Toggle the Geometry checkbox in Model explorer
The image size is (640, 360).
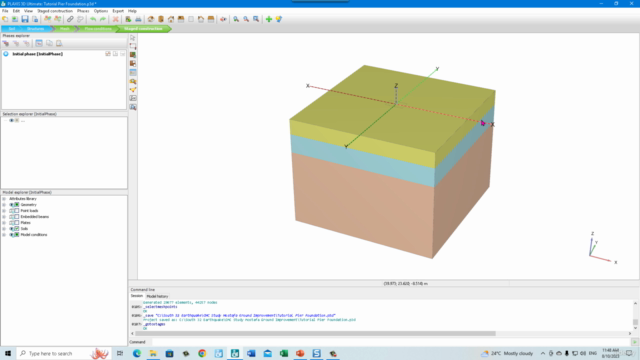point(17,204)
